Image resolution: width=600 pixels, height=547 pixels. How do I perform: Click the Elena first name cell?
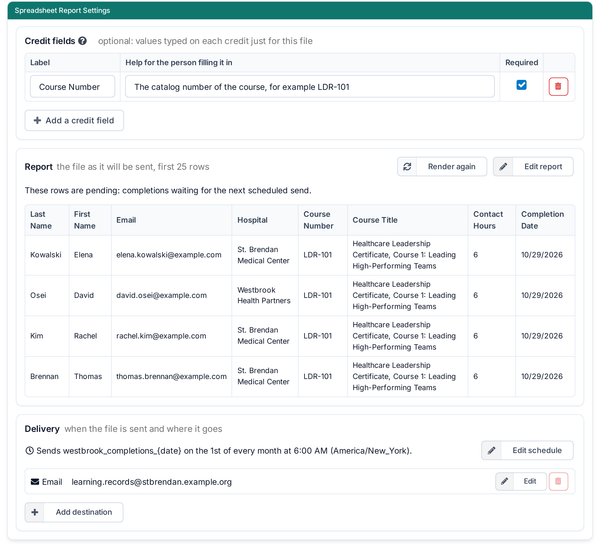90,255
